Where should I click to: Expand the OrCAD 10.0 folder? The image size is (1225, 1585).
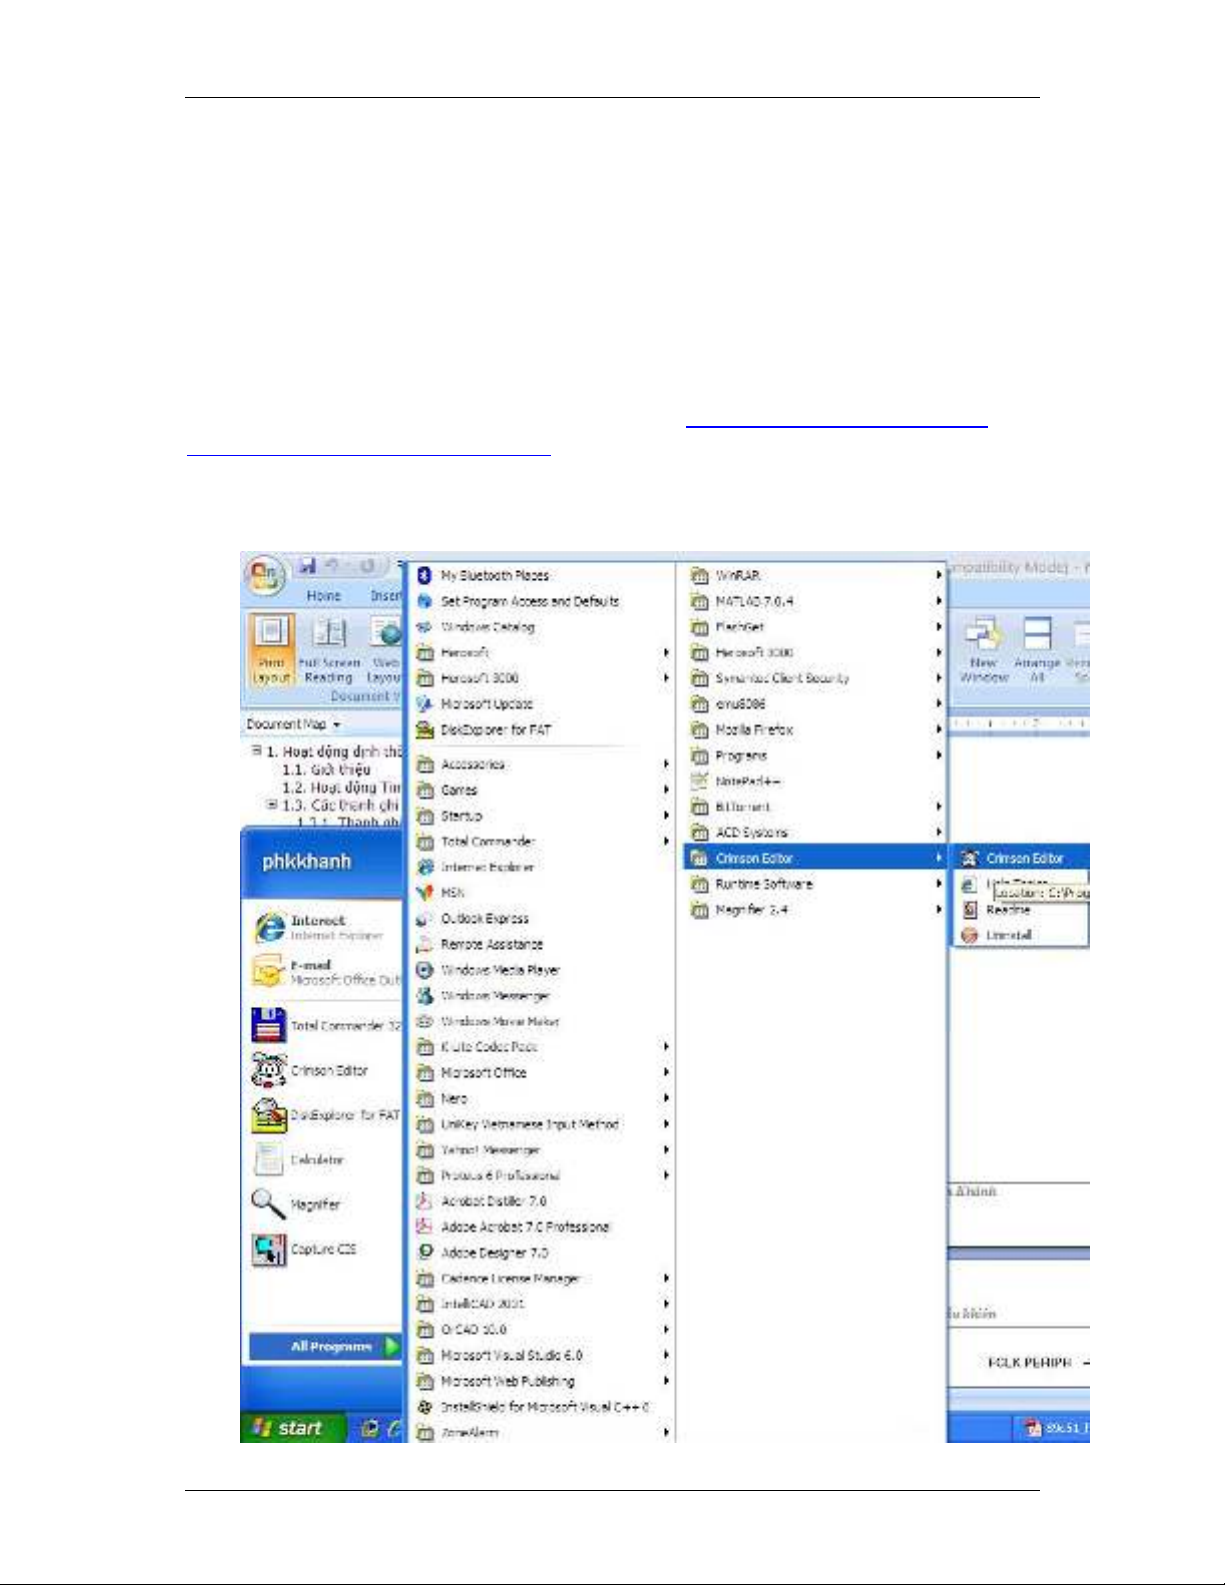(543, 1330)
